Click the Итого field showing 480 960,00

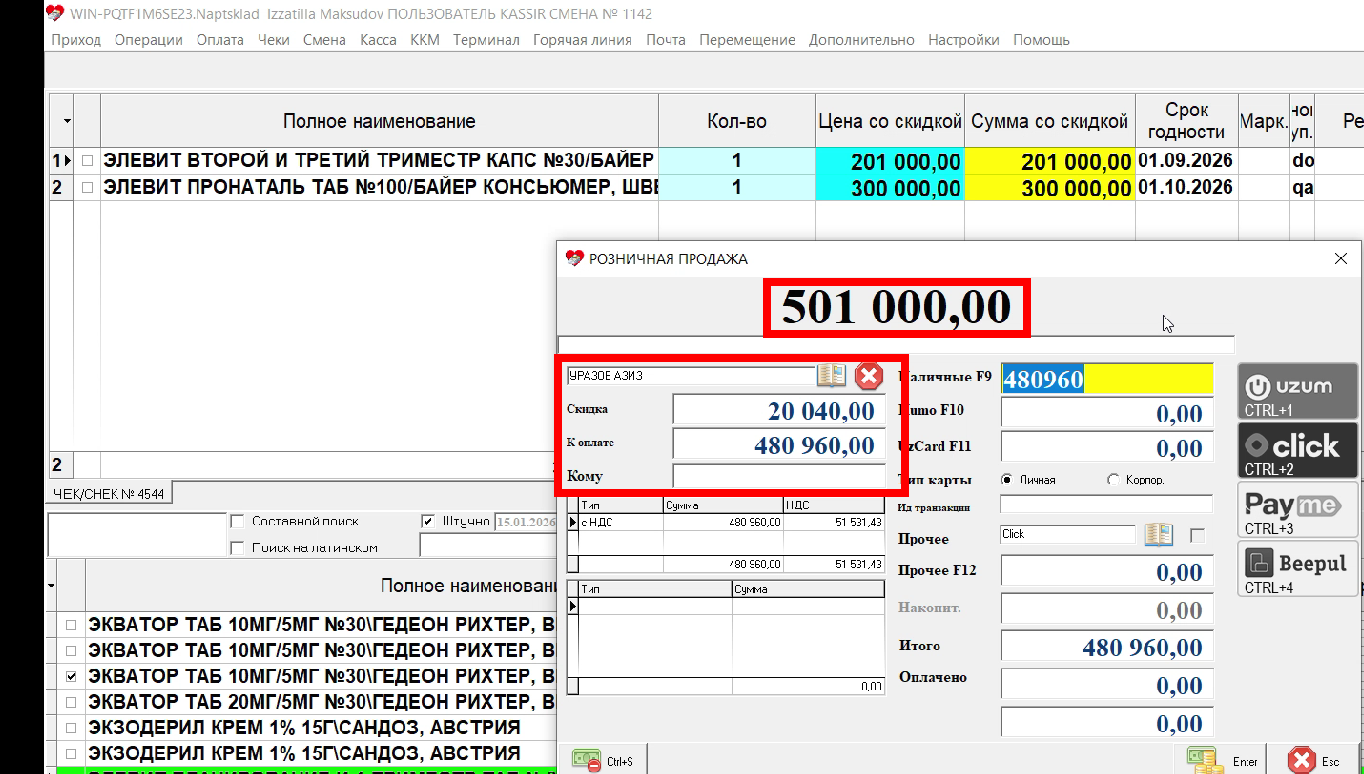point(1107,647)
